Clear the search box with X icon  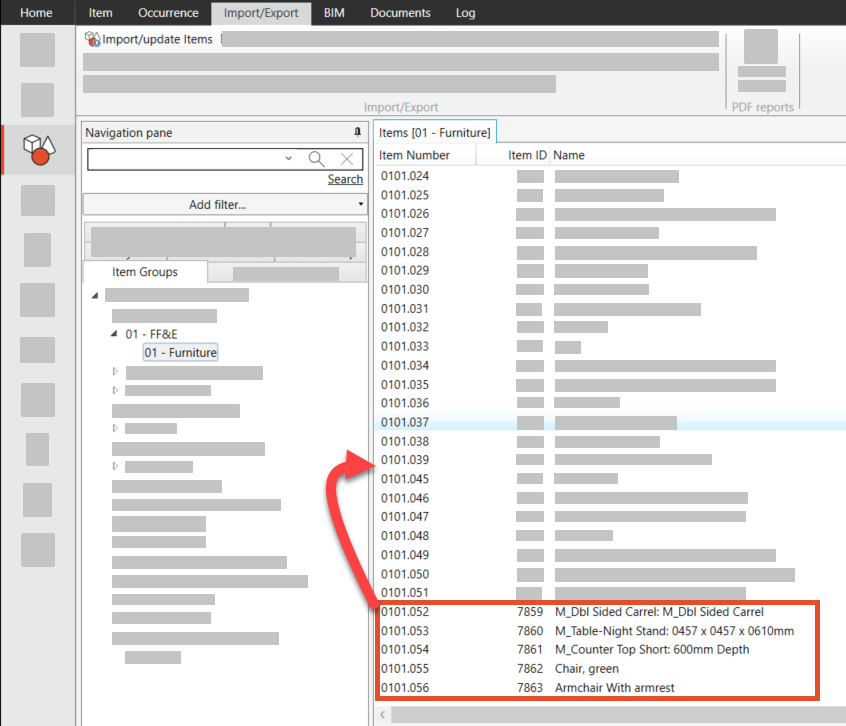coord(346,159)
